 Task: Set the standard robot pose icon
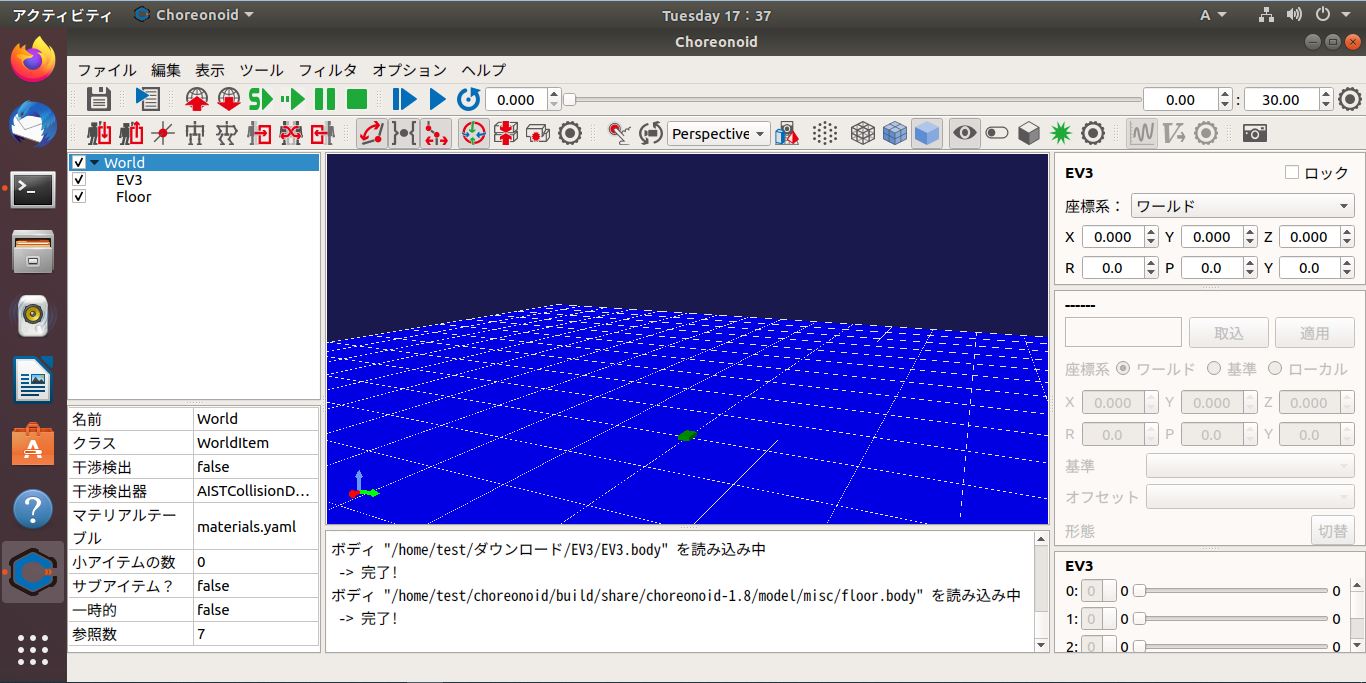[195, 133]
